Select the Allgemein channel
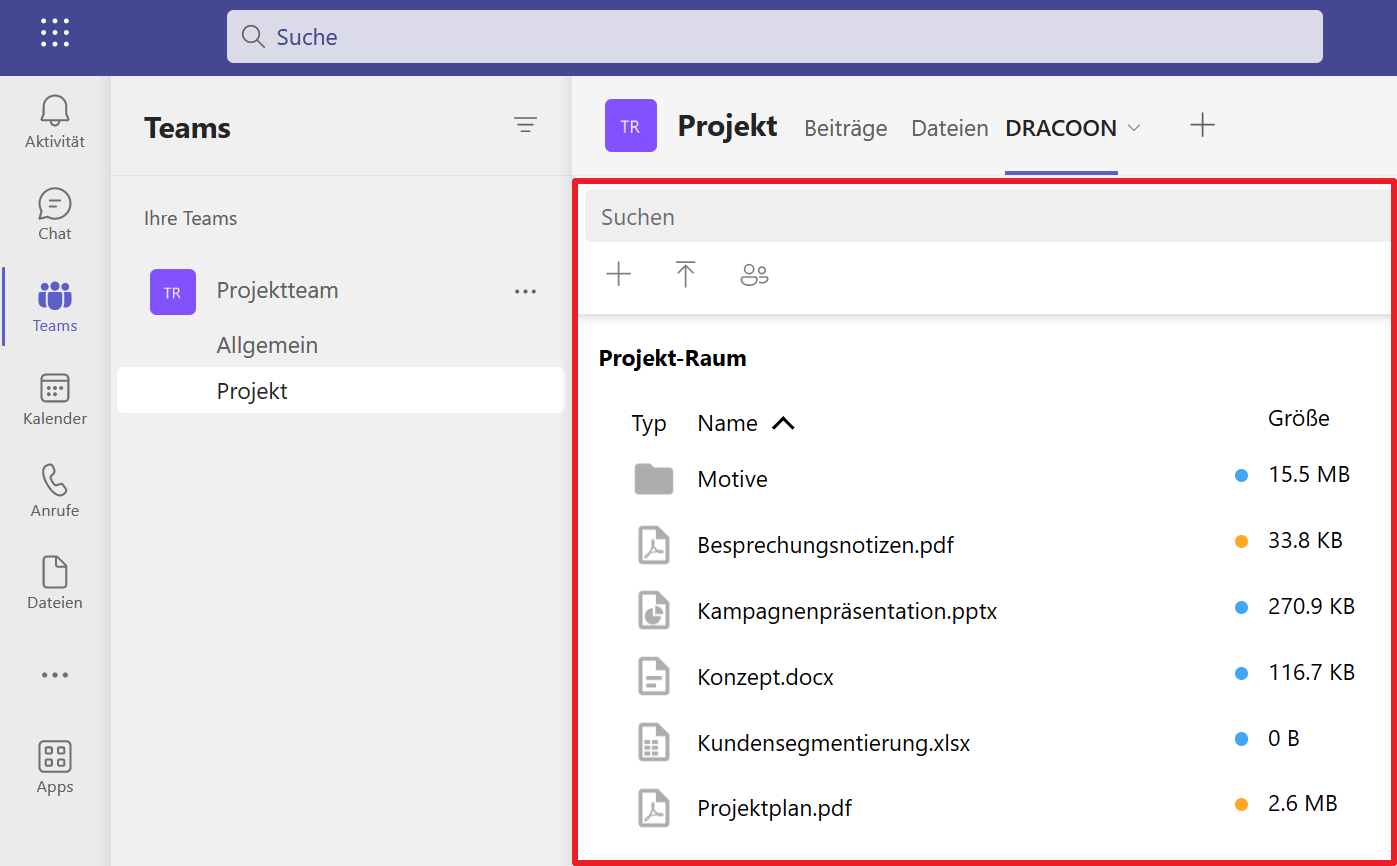The image size is (1397, 866). pos(267,345)
